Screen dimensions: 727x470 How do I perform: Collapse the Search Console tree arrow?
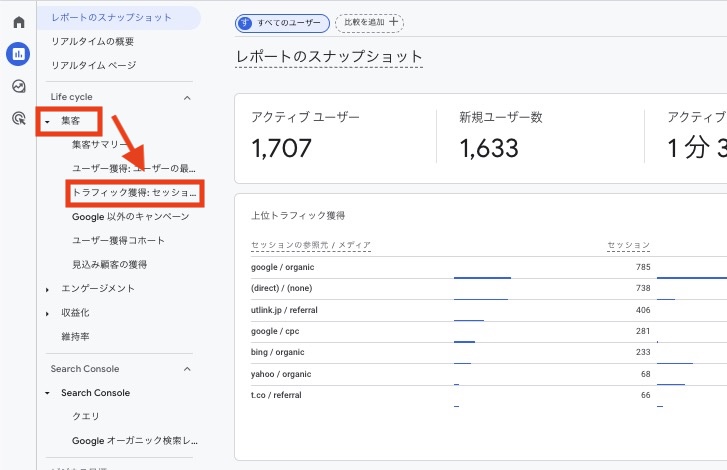tap(47, 394)
